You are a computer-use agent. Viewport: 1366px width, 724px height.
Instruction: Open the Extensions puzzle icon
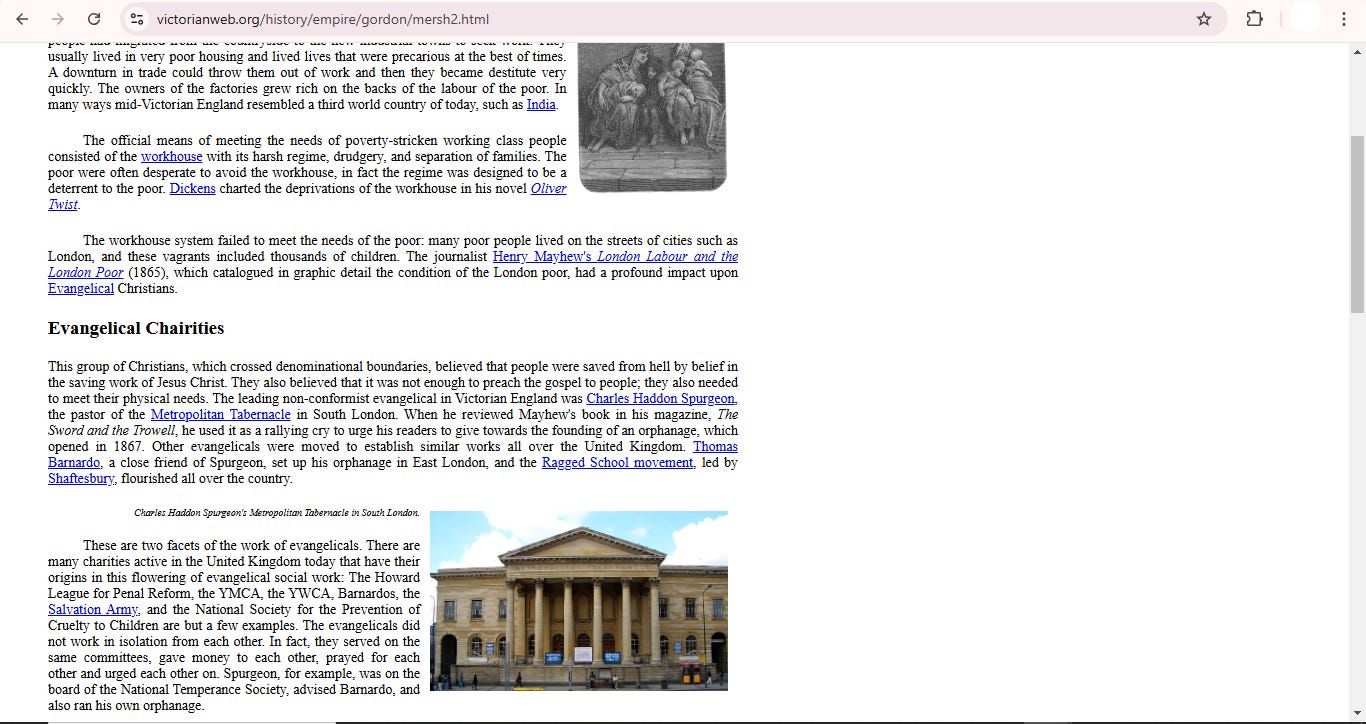[1254, 19]
